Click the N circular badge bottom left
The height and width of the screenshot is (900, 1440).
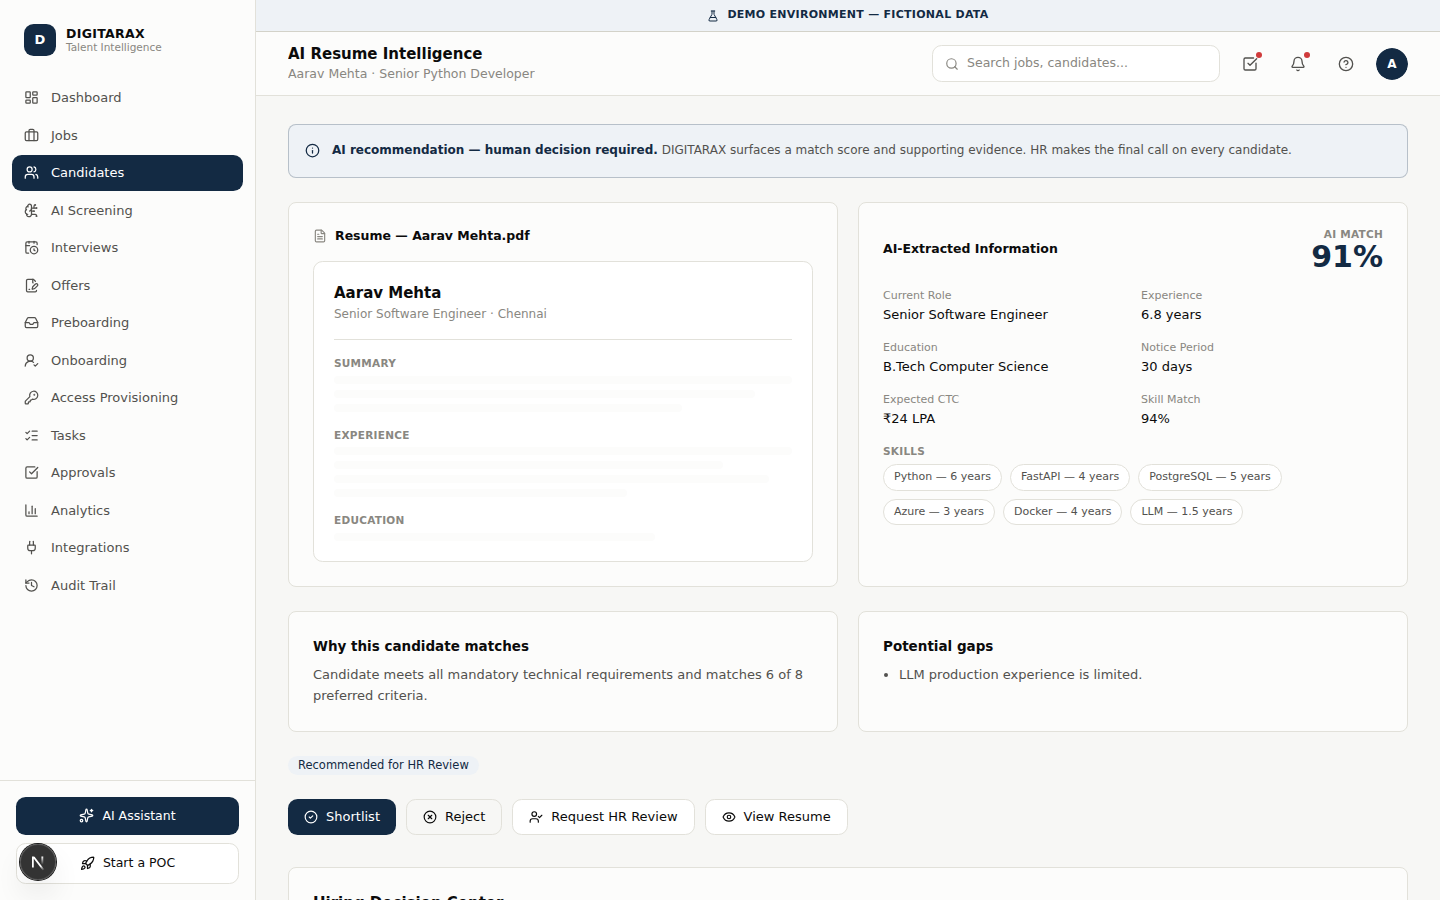(x=38, y=862)
